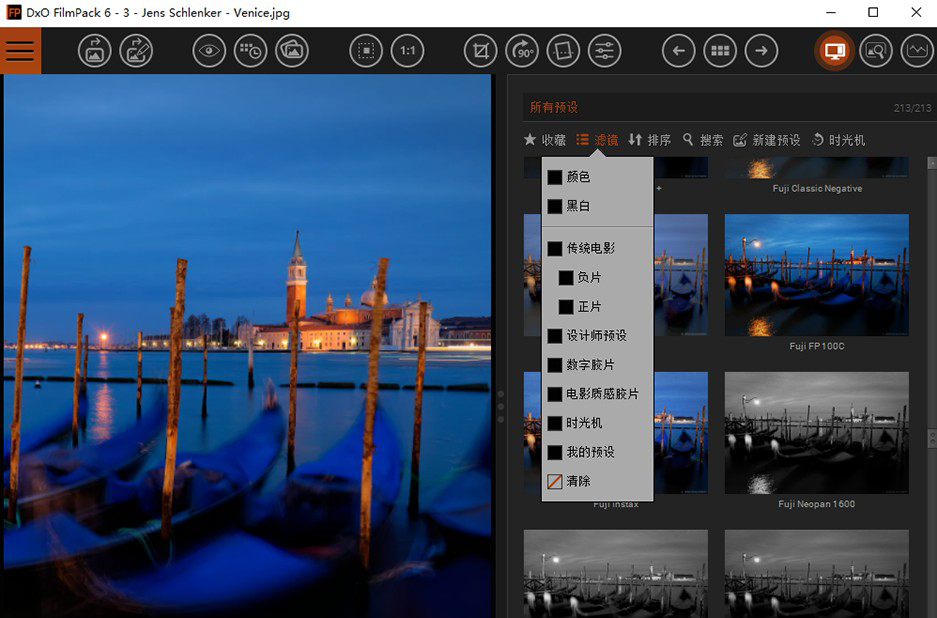Viewport: 937px width, 618px height.
Task: Select the horizon straighten tool icon
Action: (x=563, y=51)
